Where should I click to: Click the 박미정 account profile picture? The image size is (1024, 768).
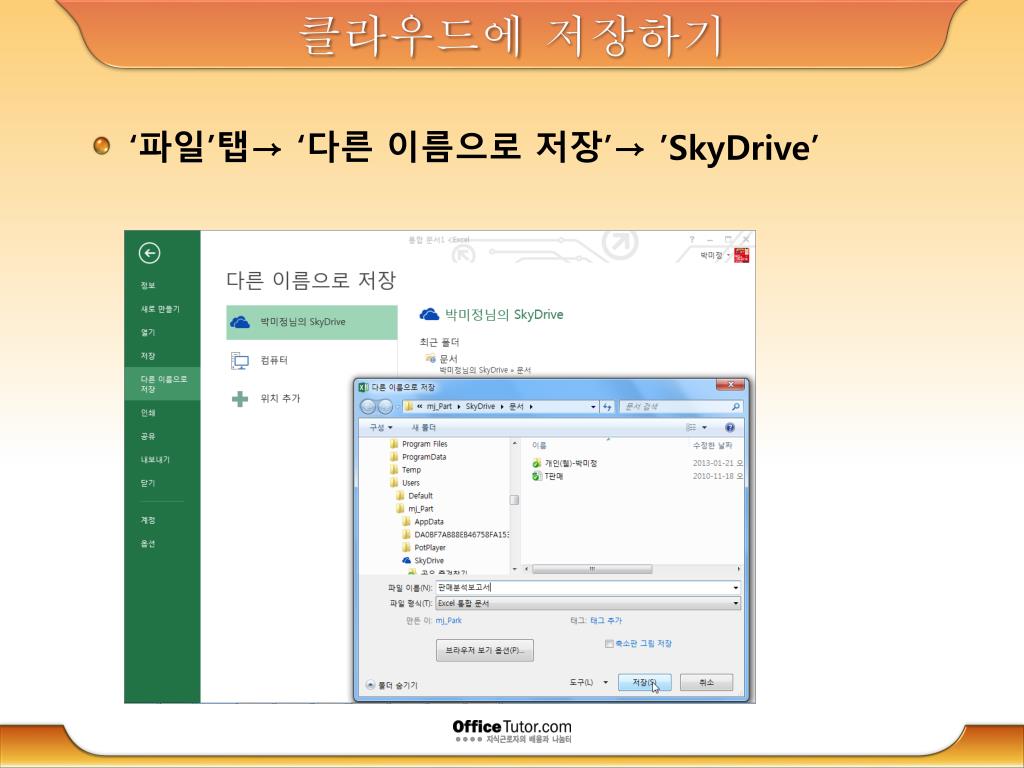click(741, 255)
